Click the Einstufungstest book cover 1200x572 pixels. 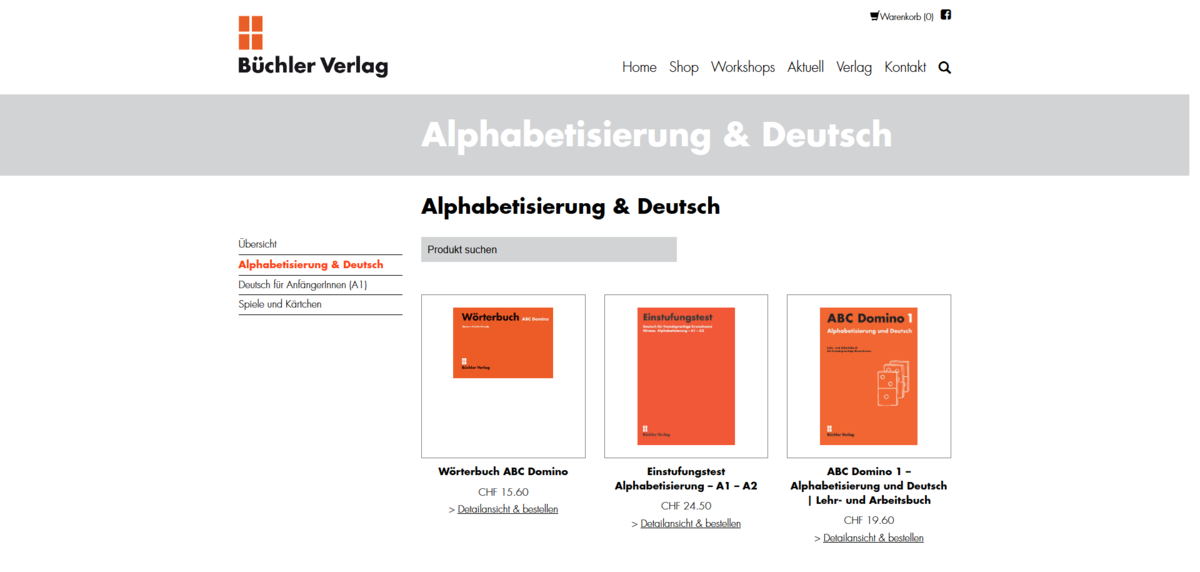[686, 376]
